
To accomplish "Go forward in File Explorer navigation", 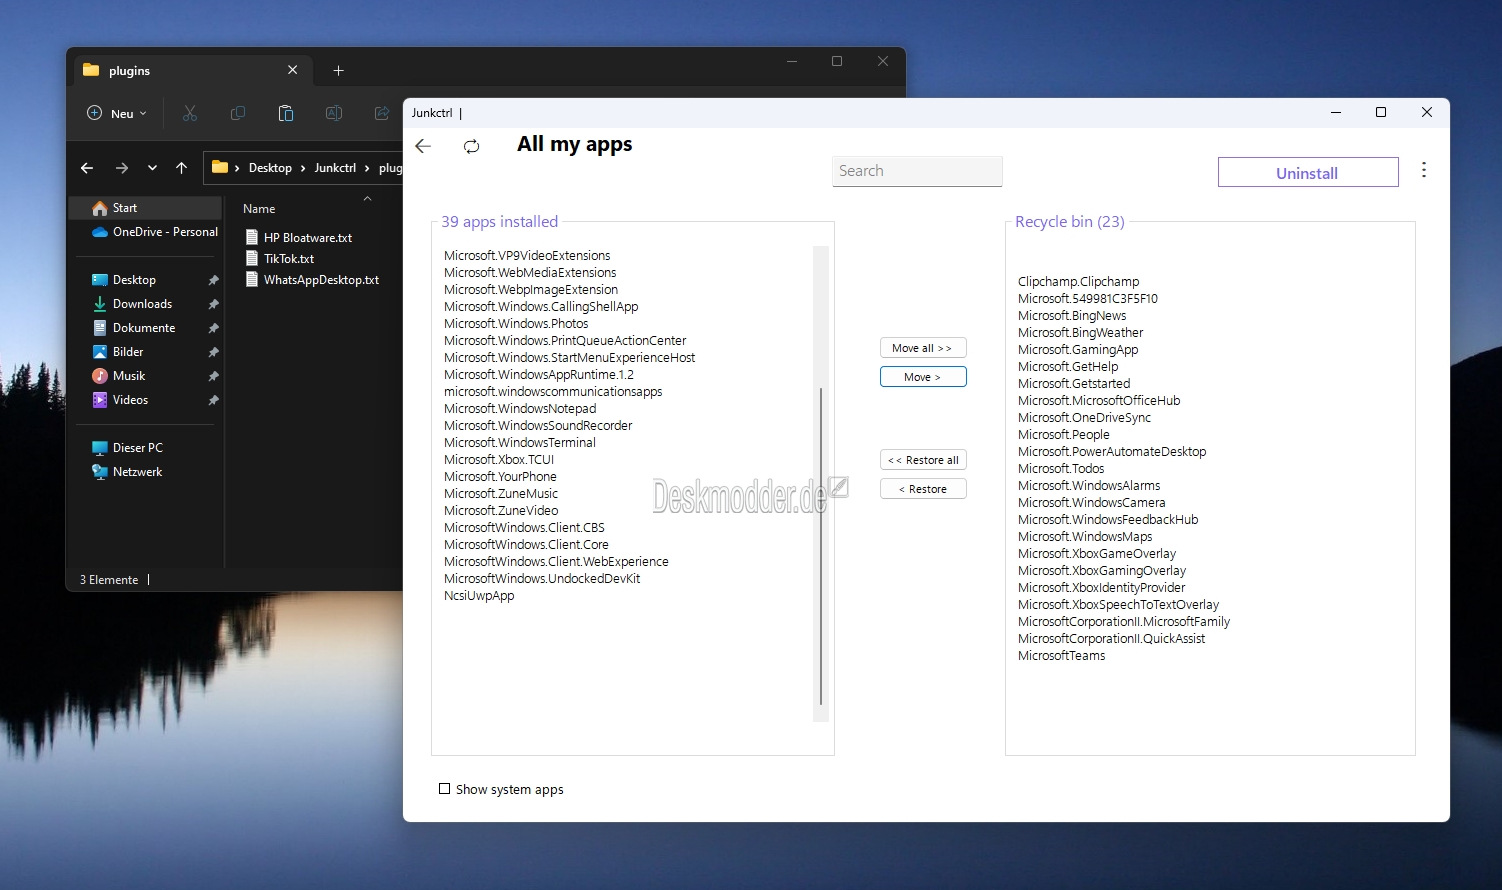I will 122,168.
